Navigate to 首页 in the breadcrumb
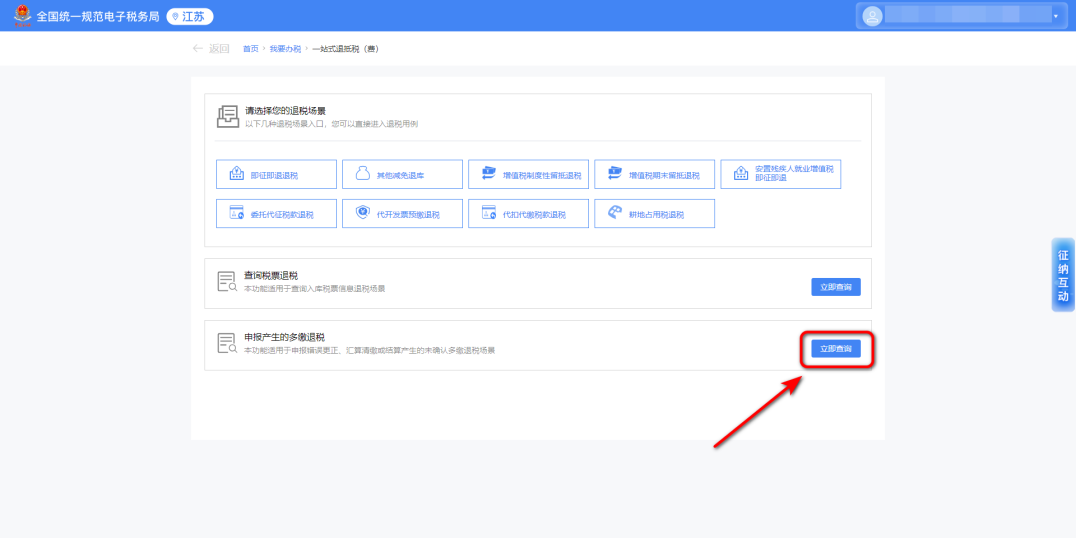Viewport: 1076px width, 538px height. 250,49
